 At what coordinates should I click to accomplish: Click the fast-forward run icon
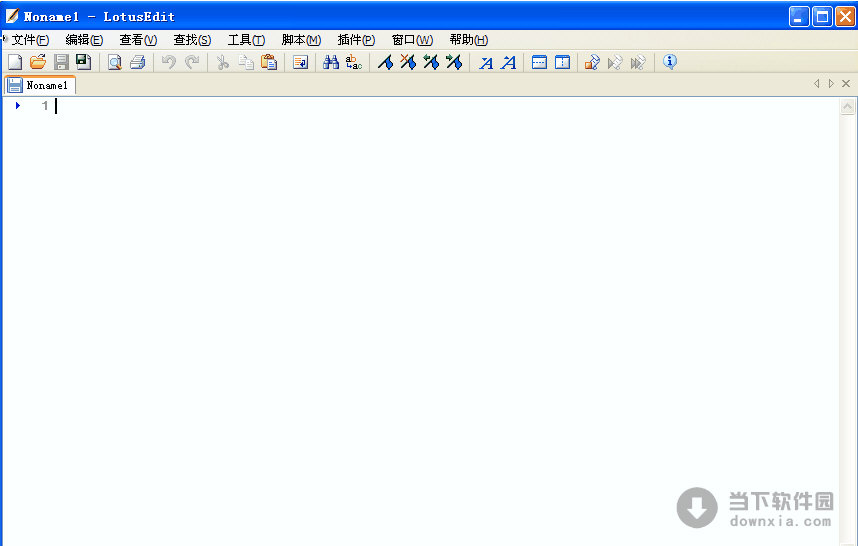[638, 62]
